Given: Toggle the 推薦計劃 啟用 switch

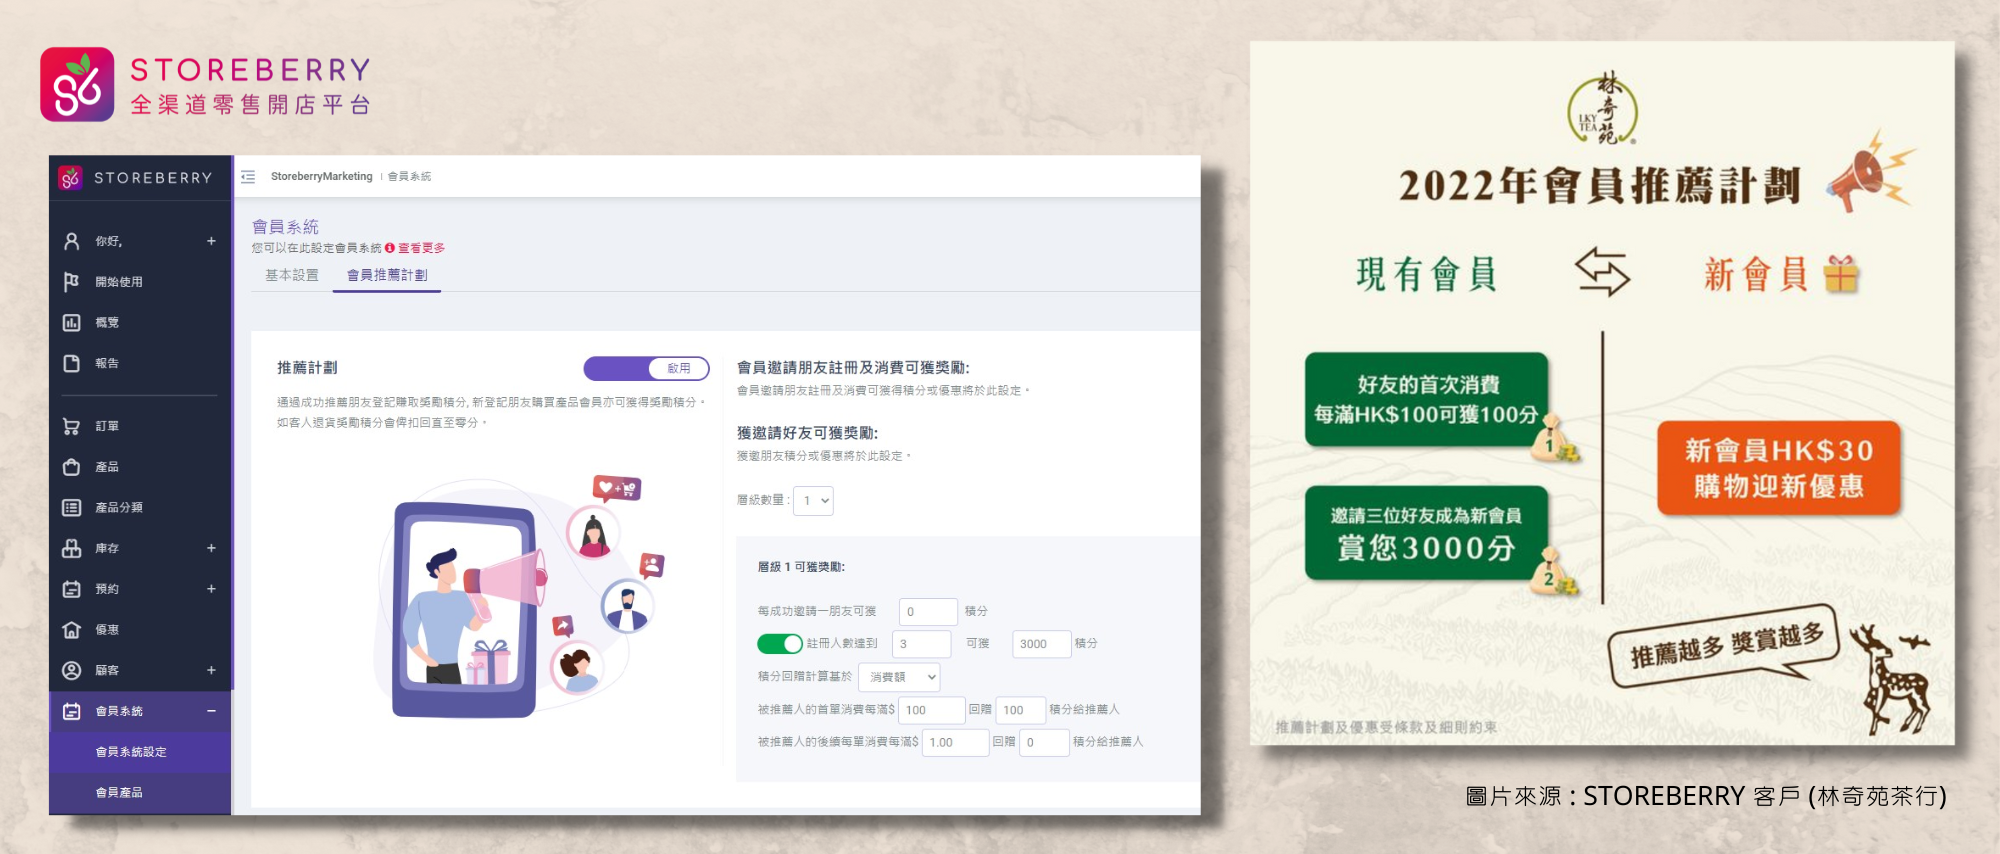Looking at the screenshot, I should (x=646, y=368).
